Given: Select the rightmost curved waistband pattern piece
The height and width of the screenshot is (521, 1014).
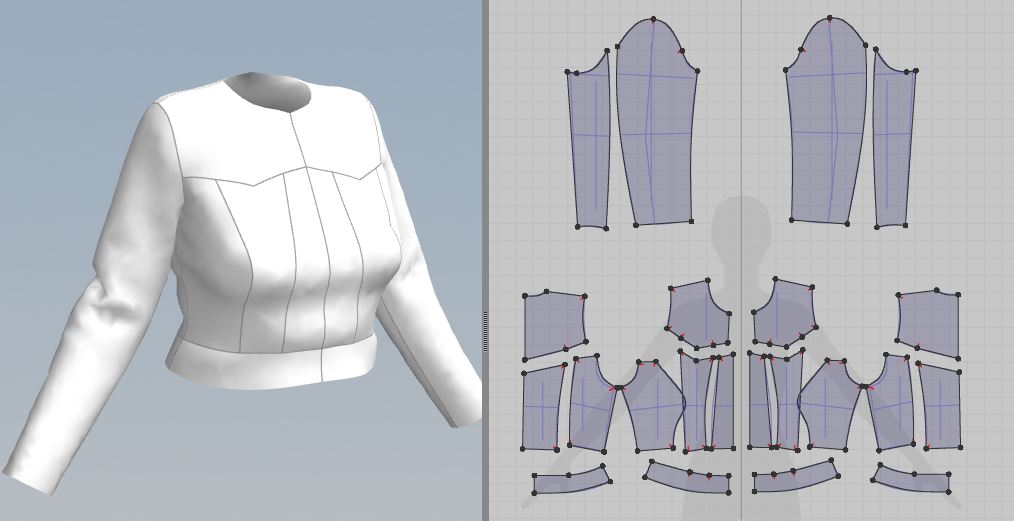Looking at the screenshot, I should click(x=912, y=480).
